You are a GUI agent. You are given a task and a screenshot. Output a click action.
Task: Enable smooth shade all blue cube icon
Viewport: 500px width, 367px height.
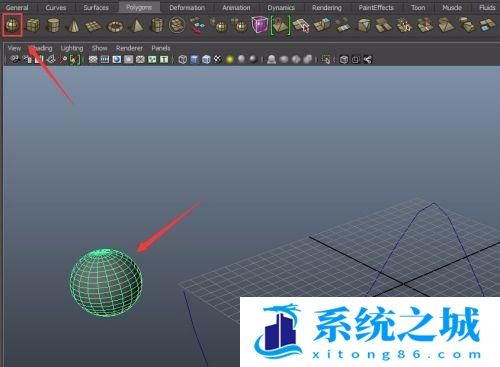[x=194, y=60]
